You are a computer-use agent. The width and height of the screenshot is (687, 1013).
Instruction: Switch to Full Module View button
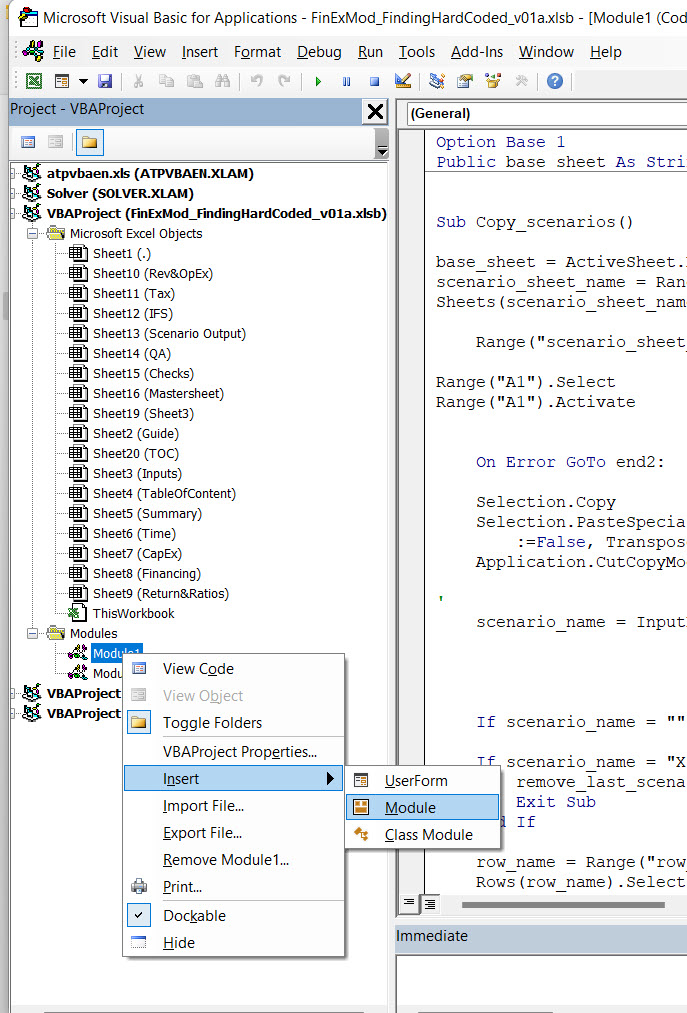point(429,904)
